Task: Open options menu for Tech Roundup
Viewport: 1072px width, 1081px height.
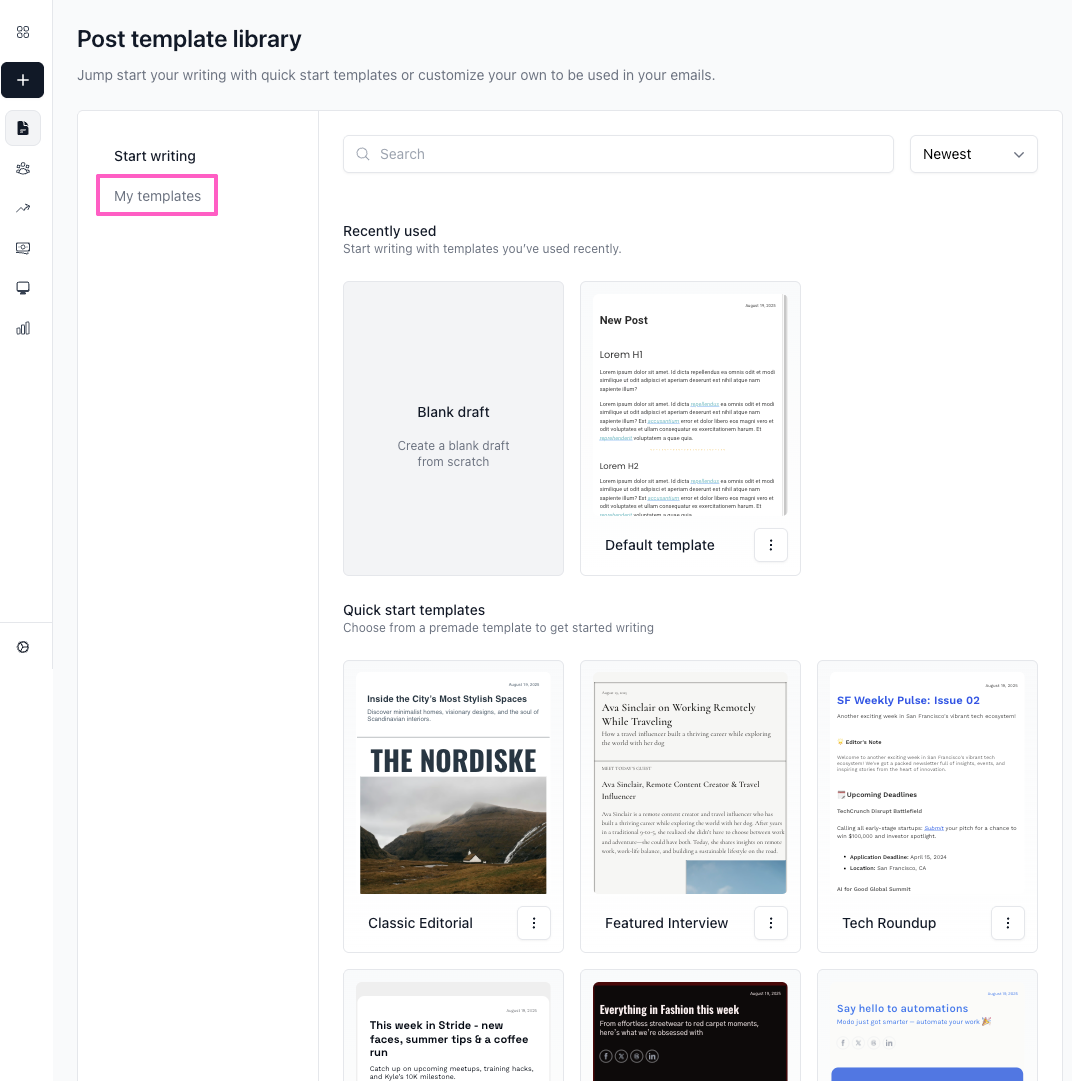Action: (1007, 923)
